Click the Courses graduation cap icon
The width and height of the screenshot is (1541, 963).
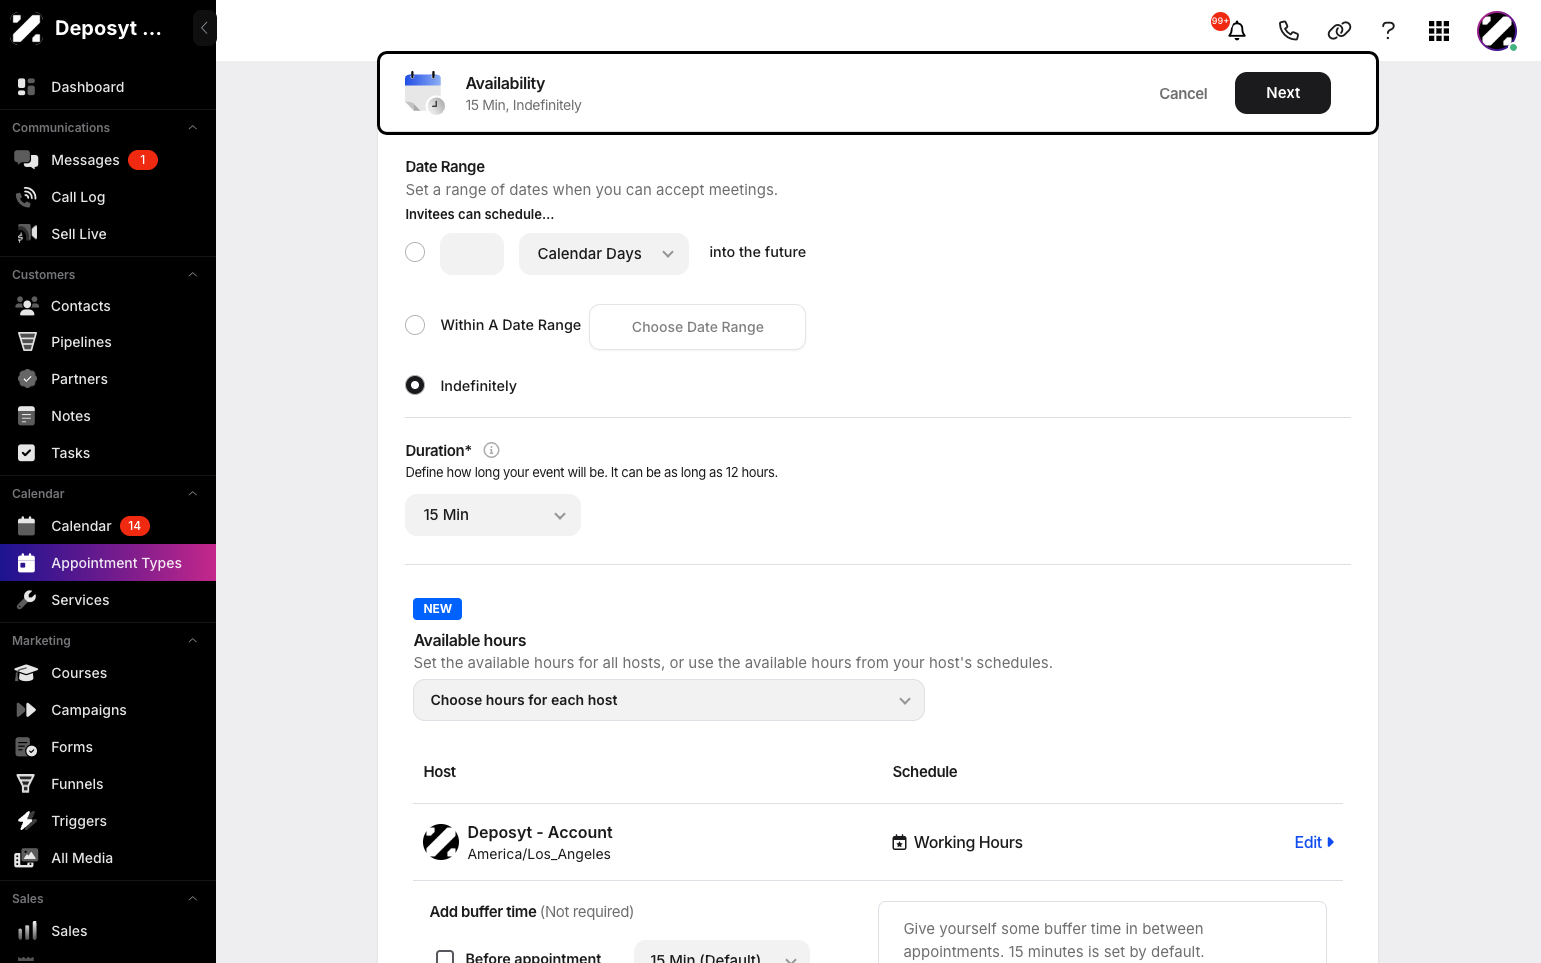27,673
